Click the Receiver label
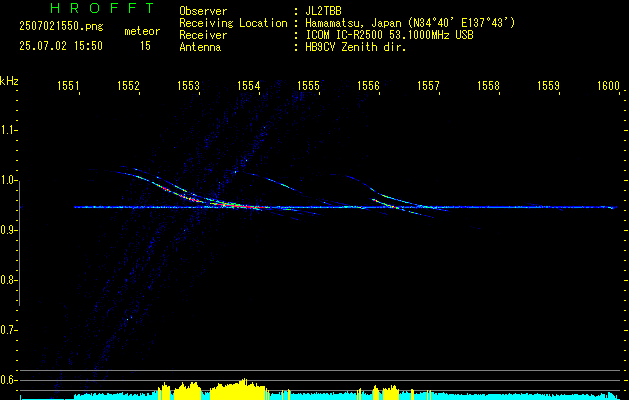The width and height of the screenshot is (629, 400). click(203, 35)
